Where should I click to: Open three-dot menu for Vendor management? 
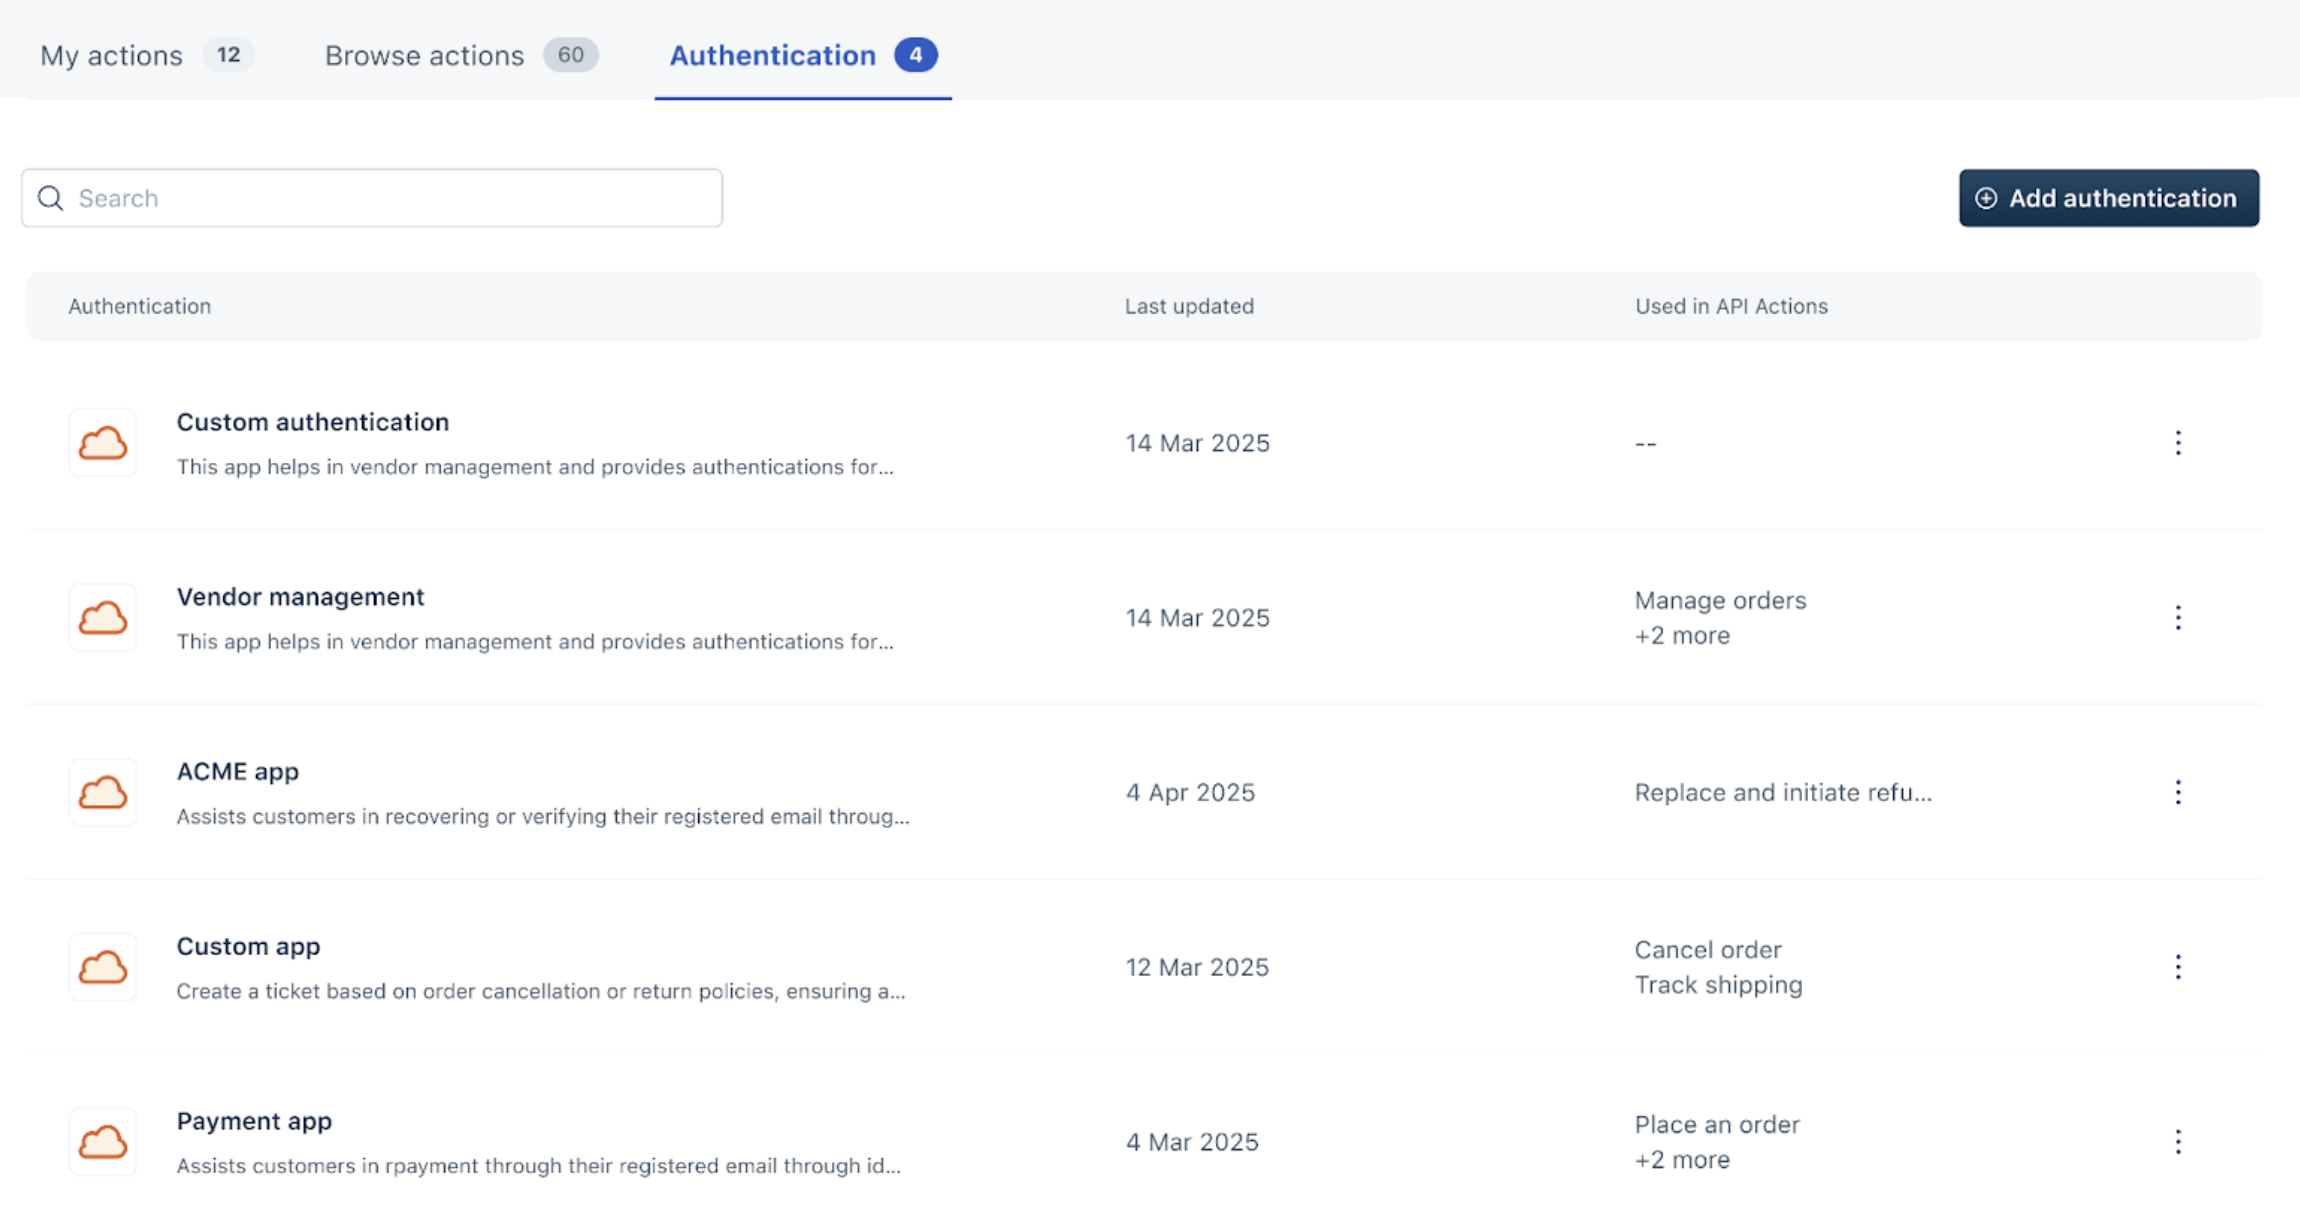tap(2177, 618)
